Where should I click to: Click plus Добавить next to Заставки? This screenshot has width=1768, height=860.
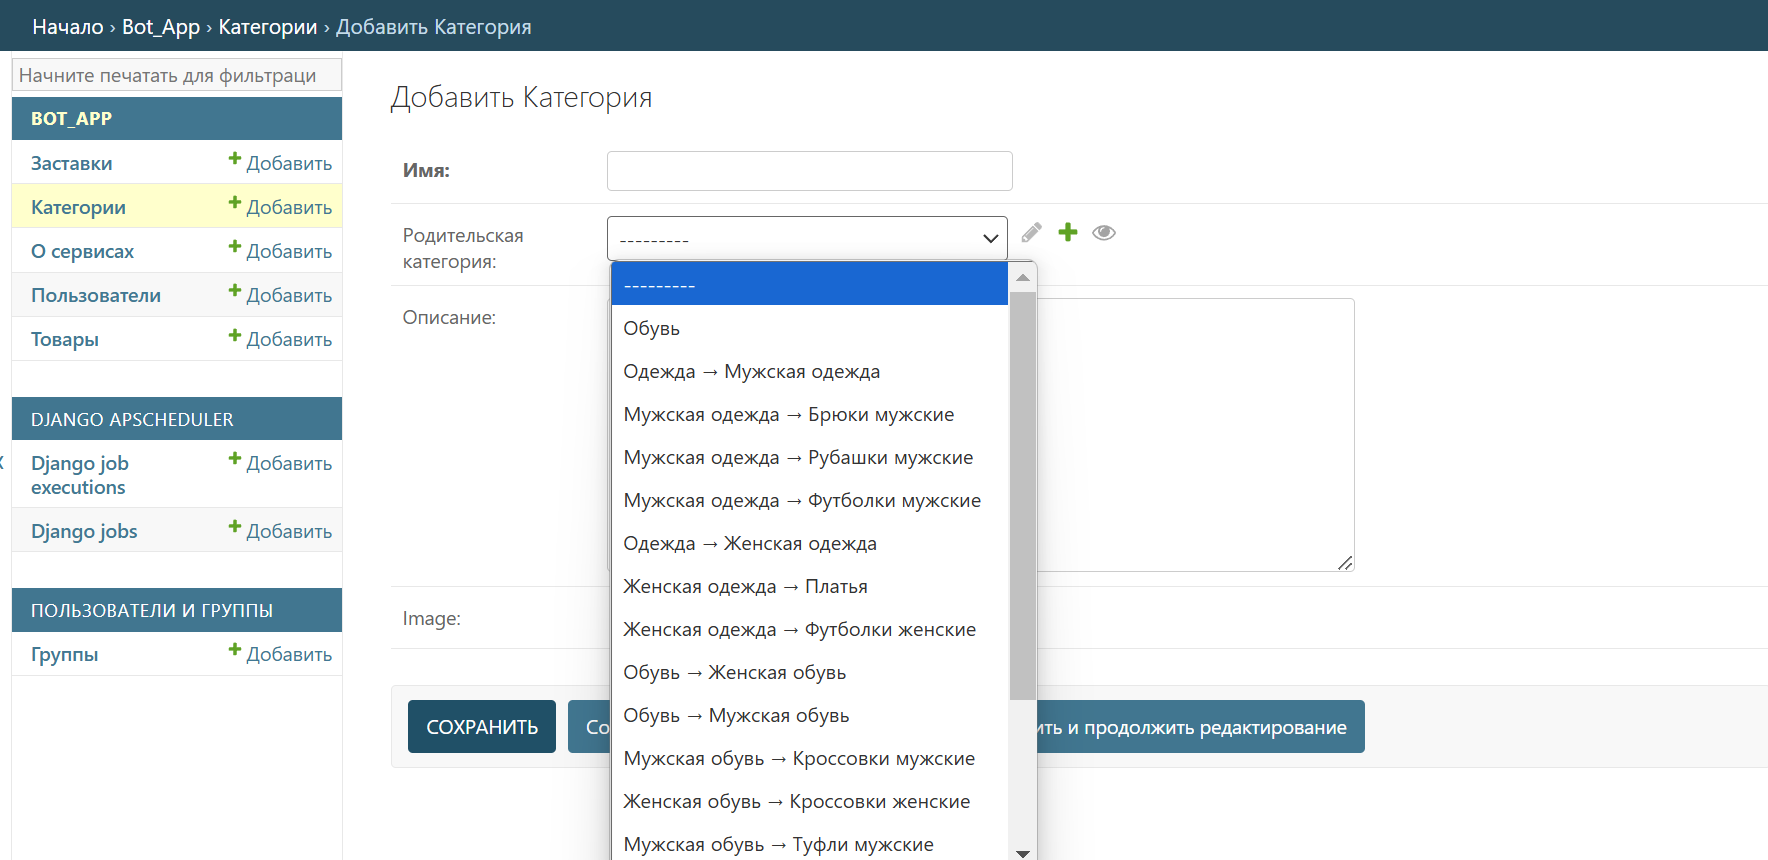[x=281, y=163]
